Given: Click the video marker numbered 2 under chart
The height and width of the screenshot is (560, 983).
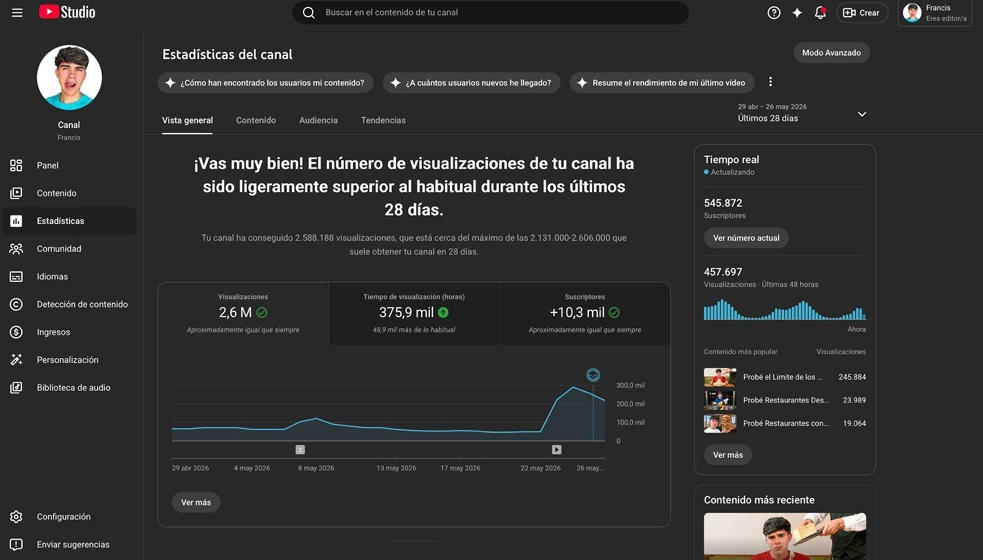Looking at the screenshot, I should 300,450.
